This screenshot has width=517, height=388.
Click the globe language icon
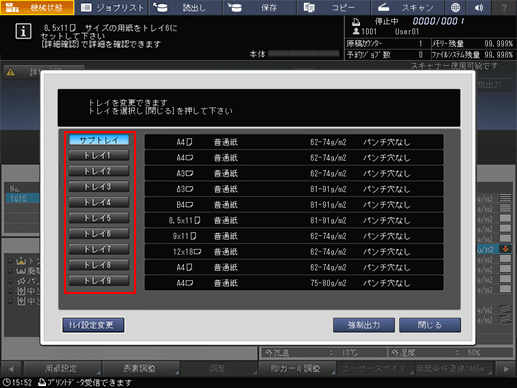click(x=455, y=7)
